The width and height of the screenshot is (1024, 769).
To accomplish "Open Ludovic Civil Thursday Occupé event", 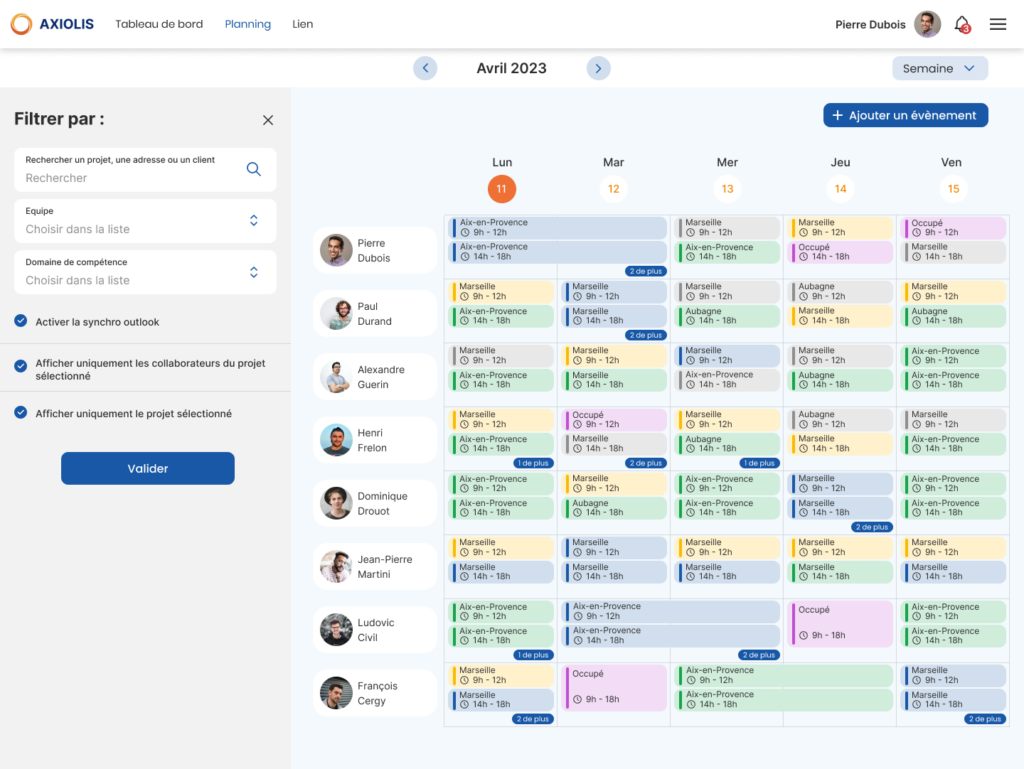I will (x=840, y=622).
